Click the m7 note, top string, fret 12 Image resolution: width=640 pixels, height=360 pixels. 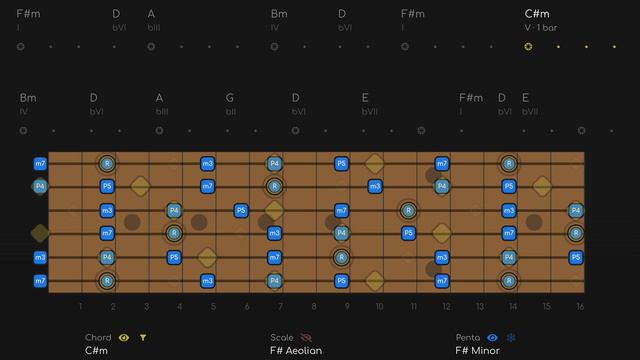coord(442,164)
